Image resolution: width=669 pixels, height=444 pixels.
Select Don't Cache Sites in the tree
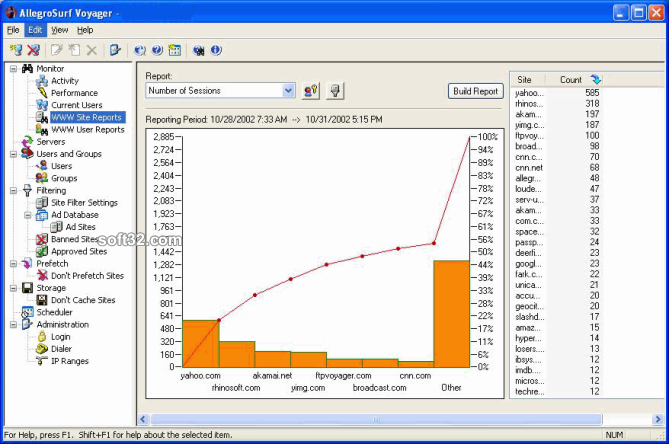pos(83,300)
